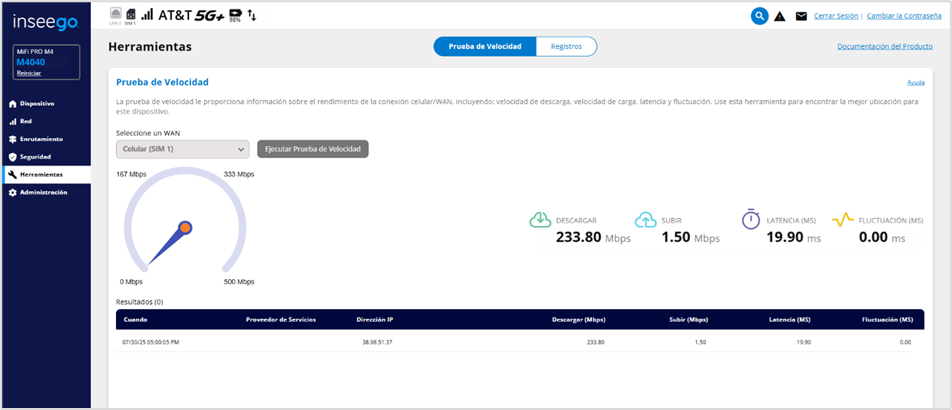This screenshot has height=410, width=952.
Task: Click the data transfer arrows icon
Action: (x=251, y=15)
